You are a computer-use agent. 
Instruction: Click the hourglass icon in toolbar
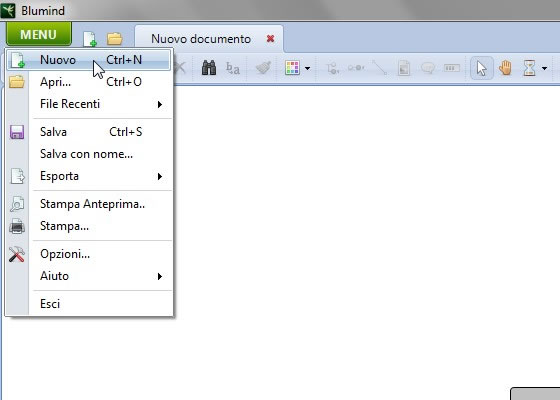click(x=529, y=68)
